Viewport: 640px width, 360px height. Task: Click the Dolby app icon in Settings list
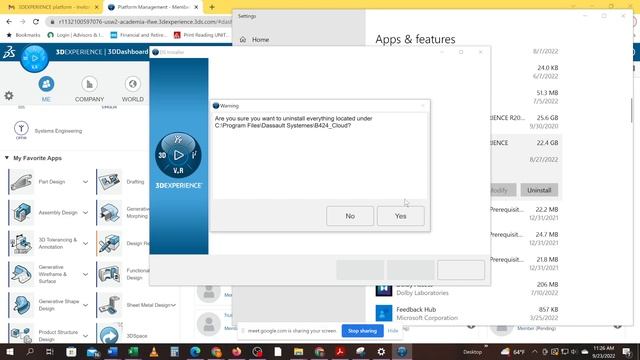click(x=384, y=289)
